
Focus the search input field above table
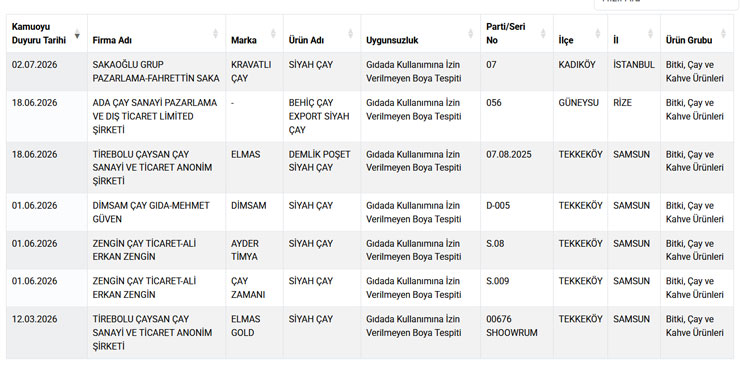point(665,4)
